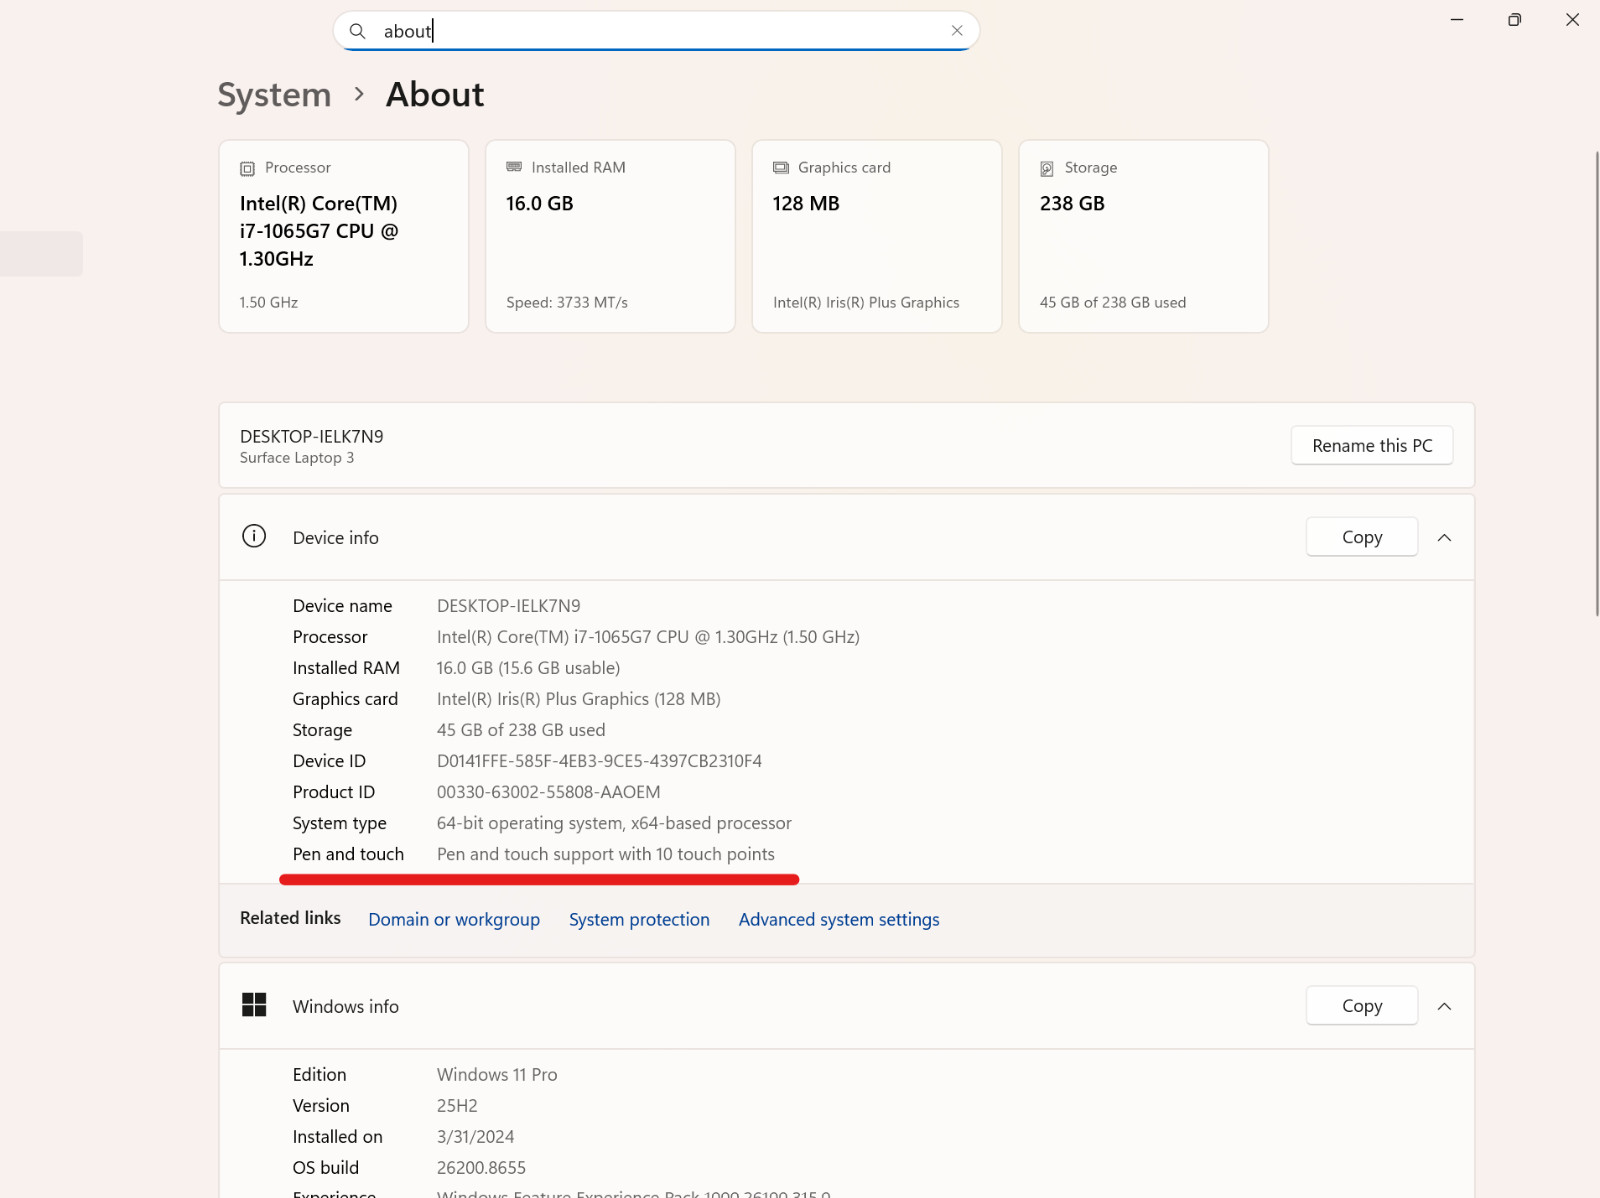Select the Installed RAM summary card
This screenshot has height=1198, width=1600.
point(610,236)
